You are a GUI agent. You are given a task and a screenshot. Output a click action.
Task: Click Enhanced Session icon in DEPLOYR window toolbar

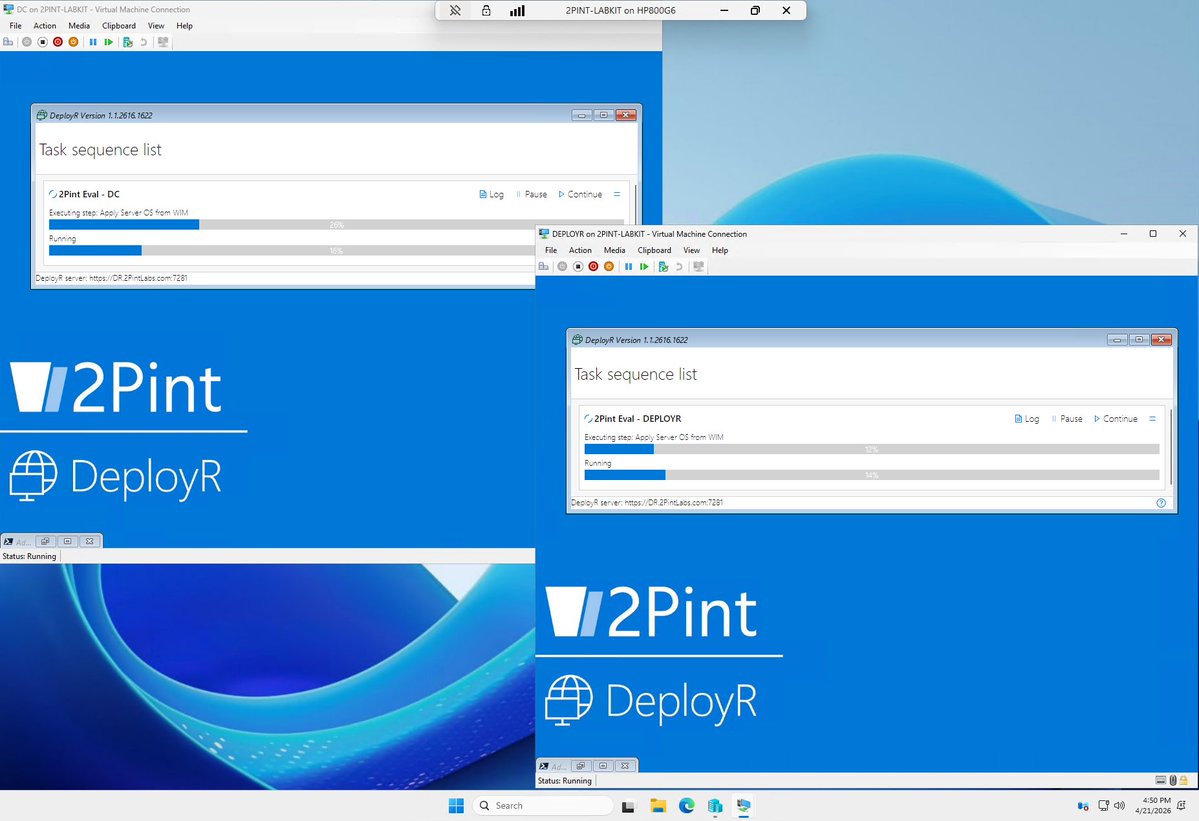click(x=698, y=267)
